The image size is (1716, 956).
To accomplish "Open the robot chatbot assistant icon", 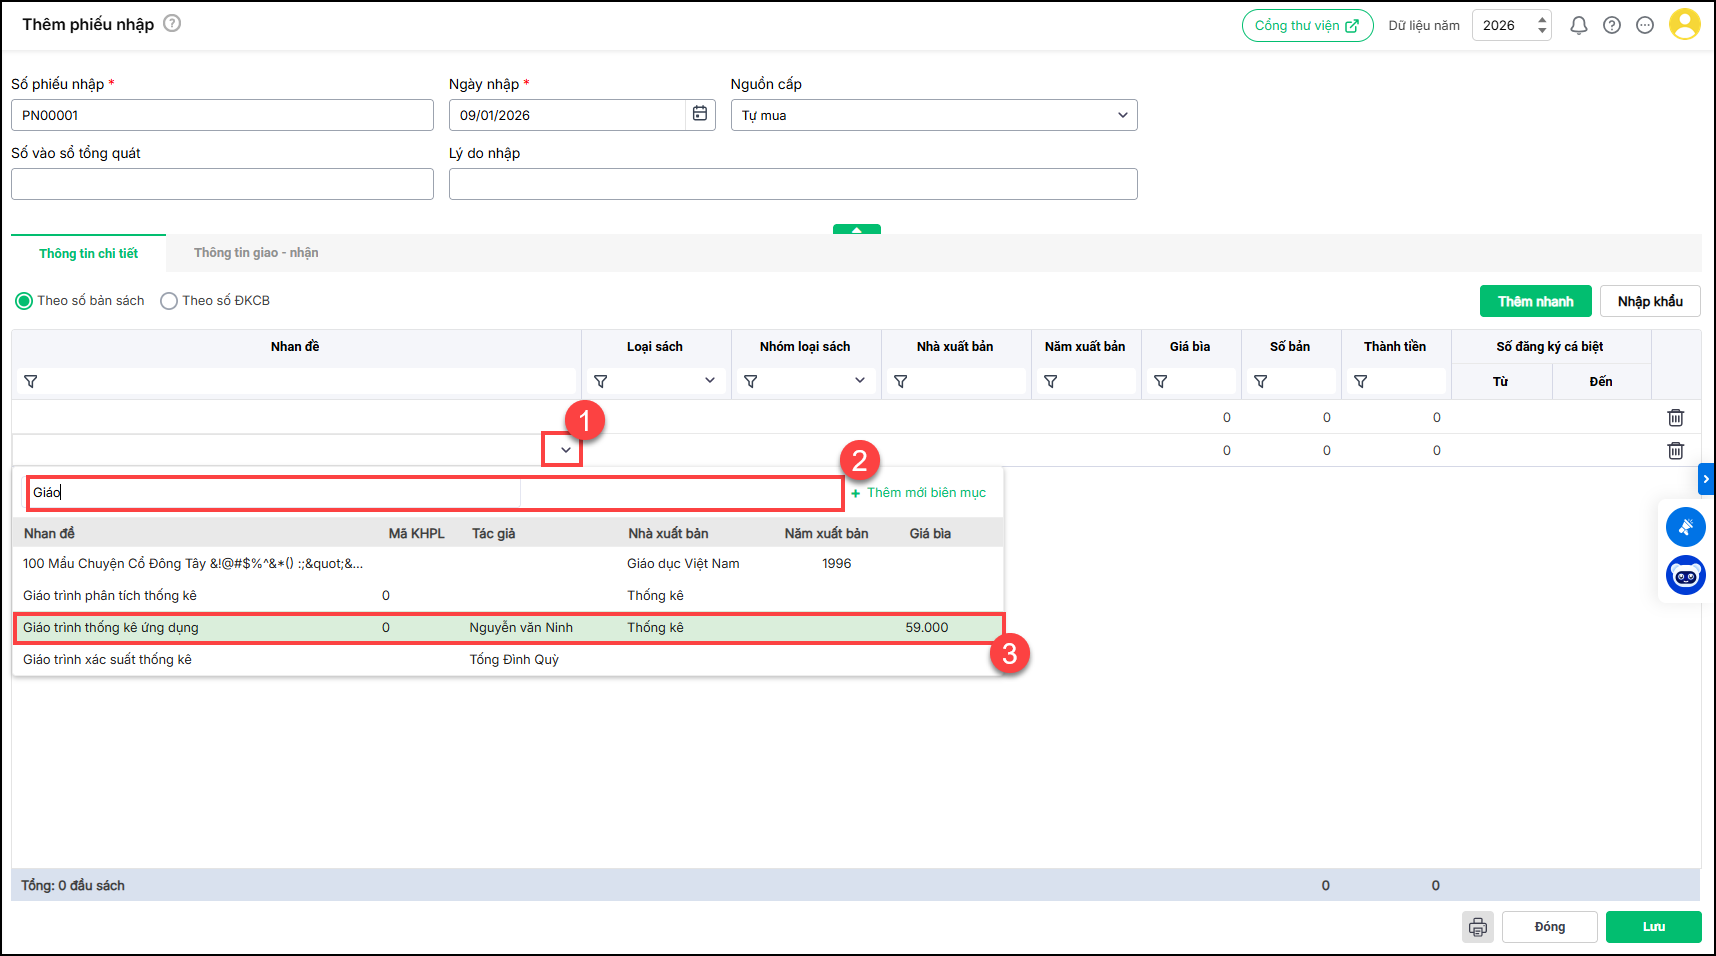I will [1685, 576].
